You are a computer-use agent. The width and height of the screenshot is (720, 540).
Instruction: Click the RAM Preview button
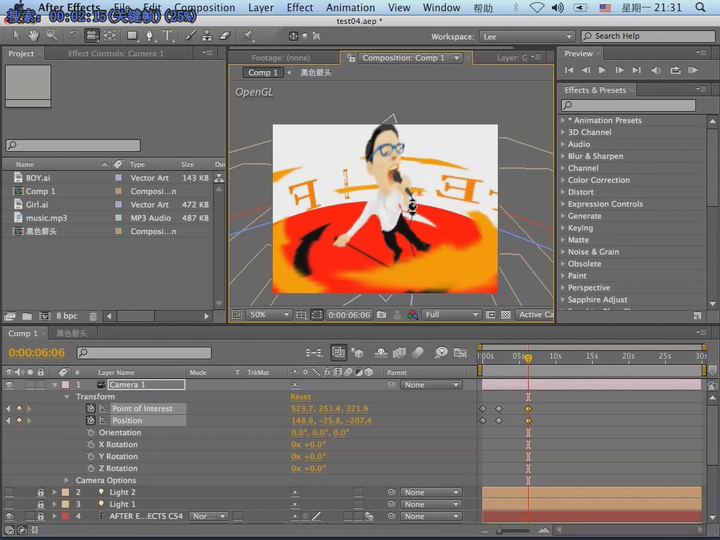693,70
